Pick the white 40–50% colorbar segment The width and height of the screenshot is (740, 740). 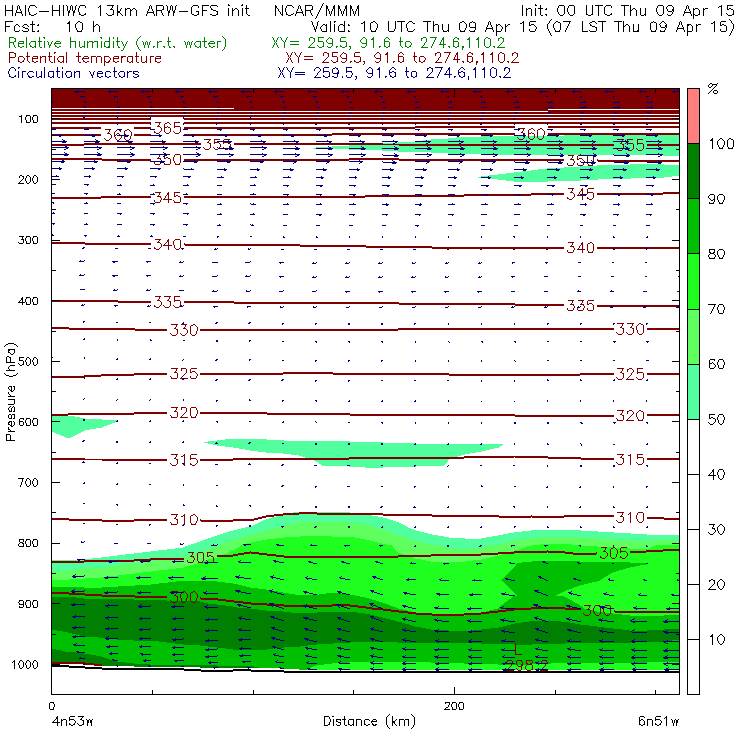coord(693,446)
